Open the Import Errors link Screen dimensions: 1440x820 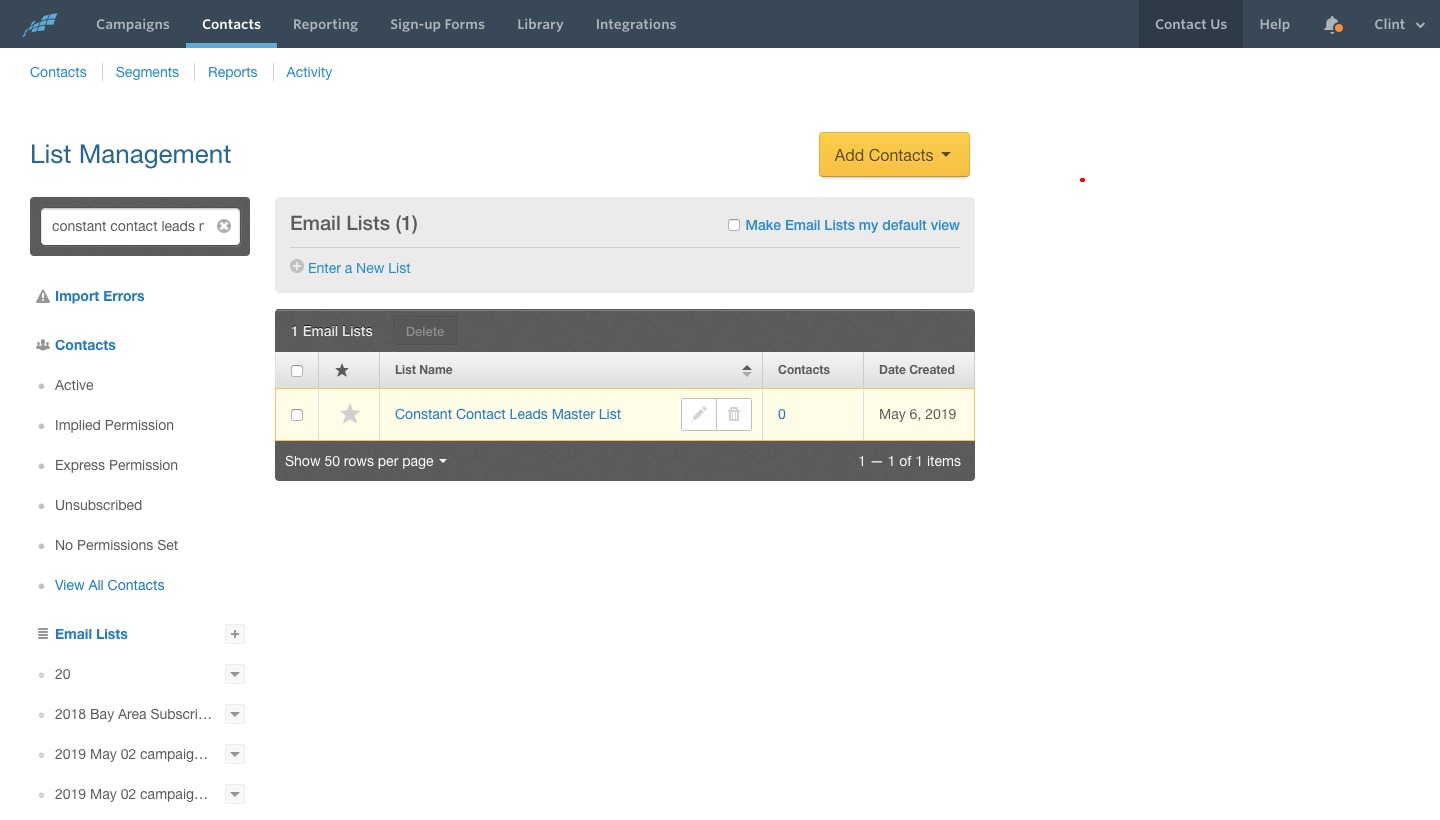coord(100,296)
